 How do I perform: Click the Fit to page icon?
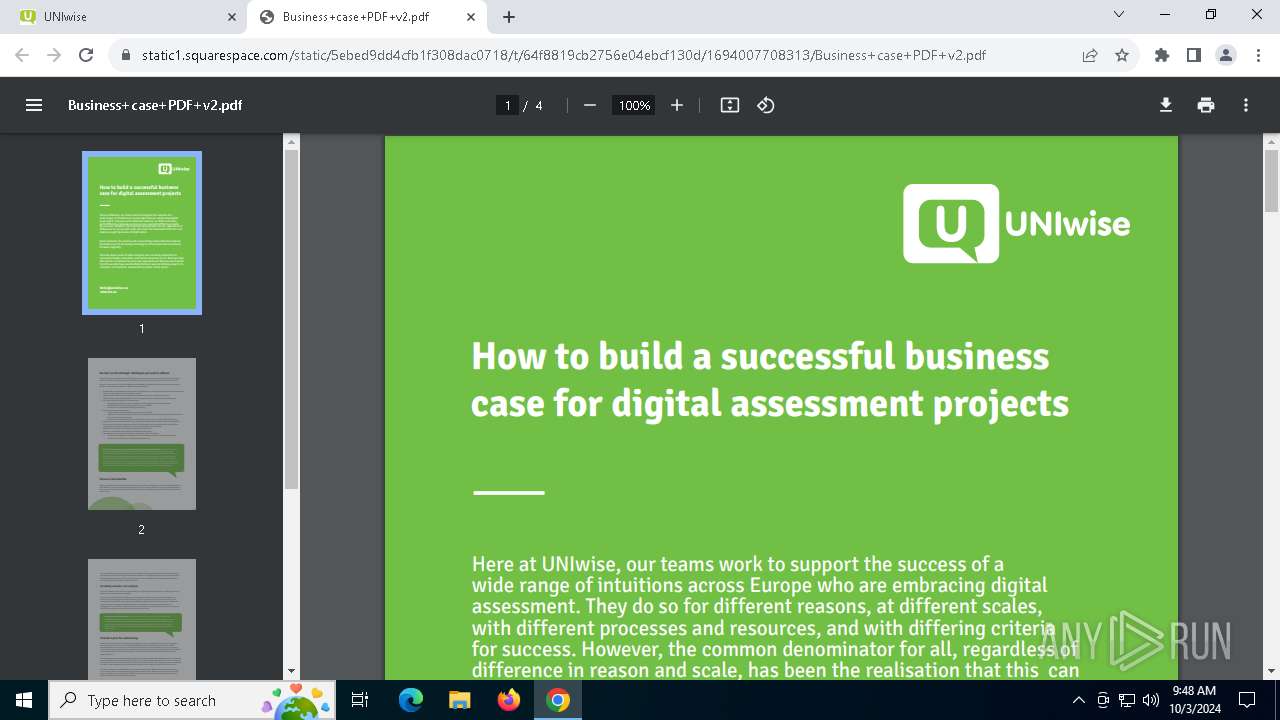pyautogui.click(x=730, y=105)
